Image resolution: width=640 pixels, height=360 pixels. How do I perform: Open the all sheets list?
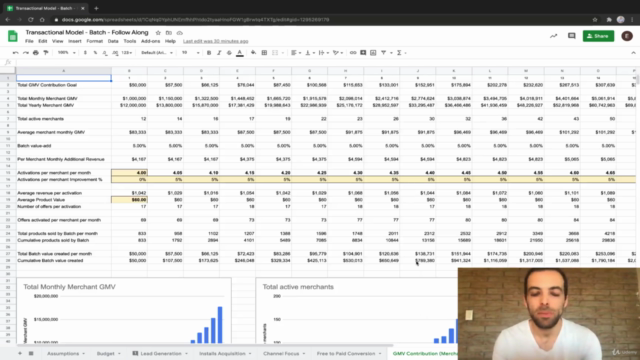click(31, 353)
